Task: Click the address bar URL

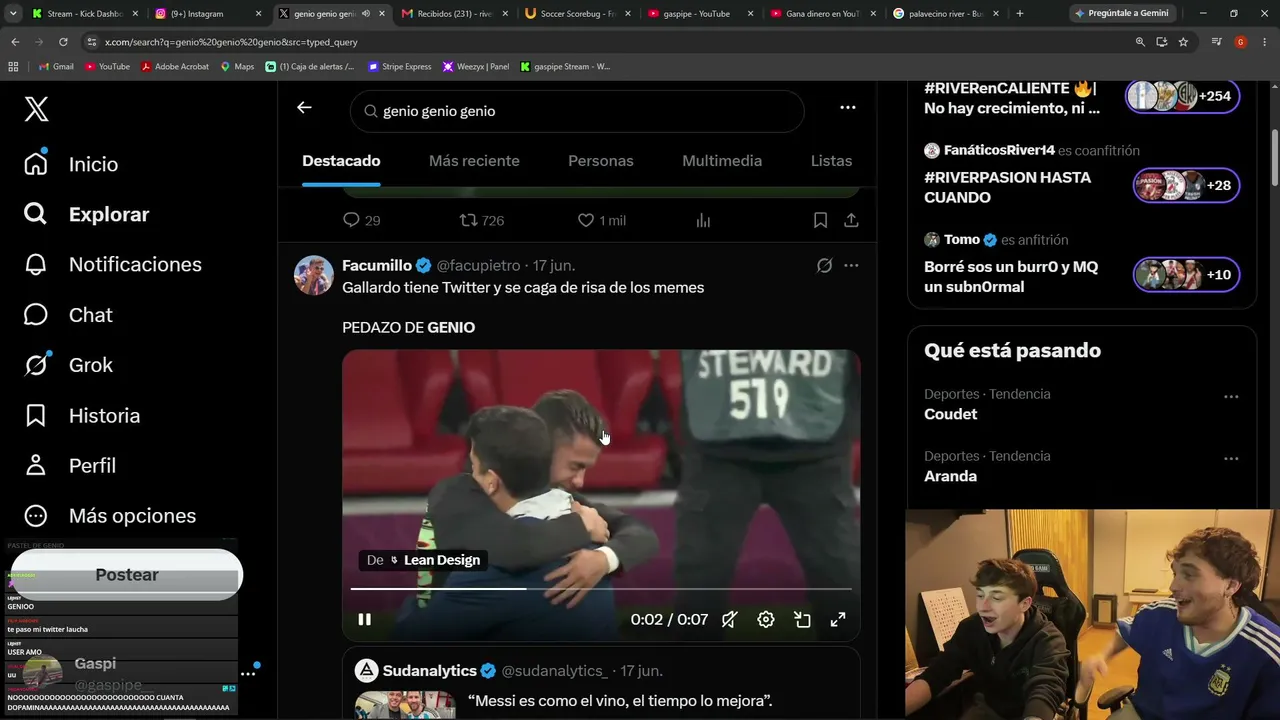Action: 231,42
